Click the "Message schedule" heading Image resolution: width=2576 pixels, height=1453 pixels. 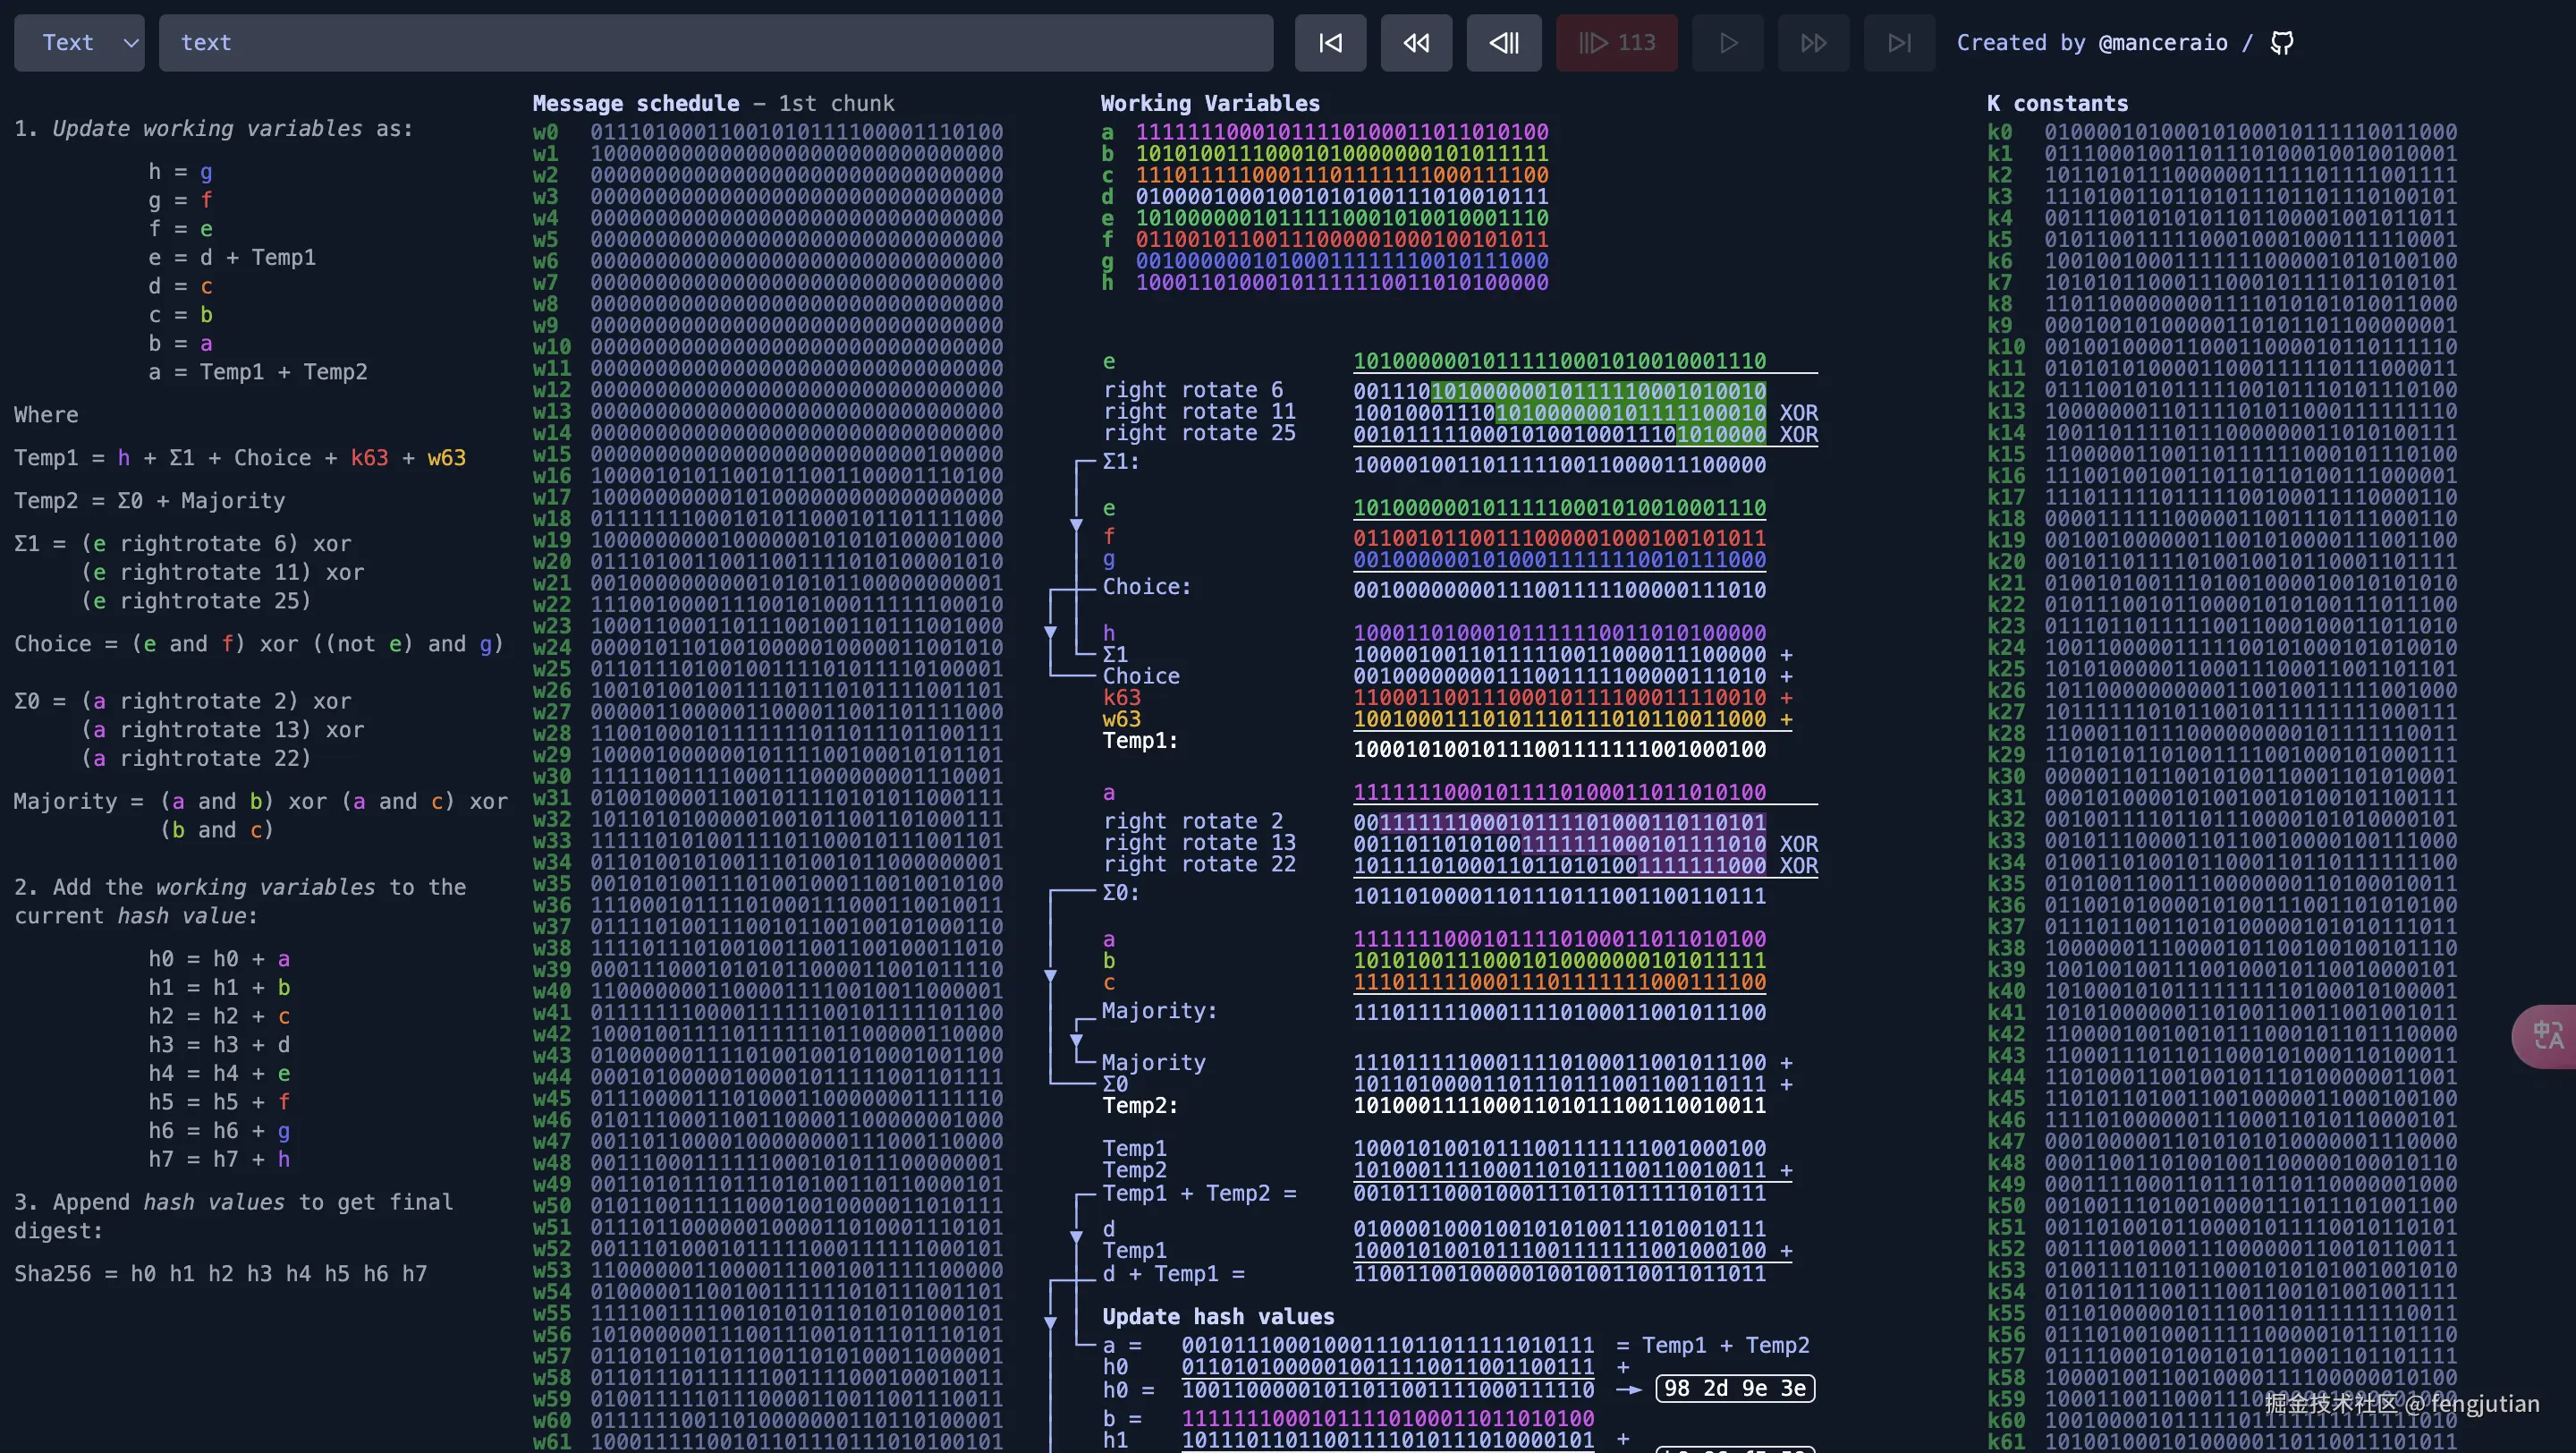[x=636, y=103]
